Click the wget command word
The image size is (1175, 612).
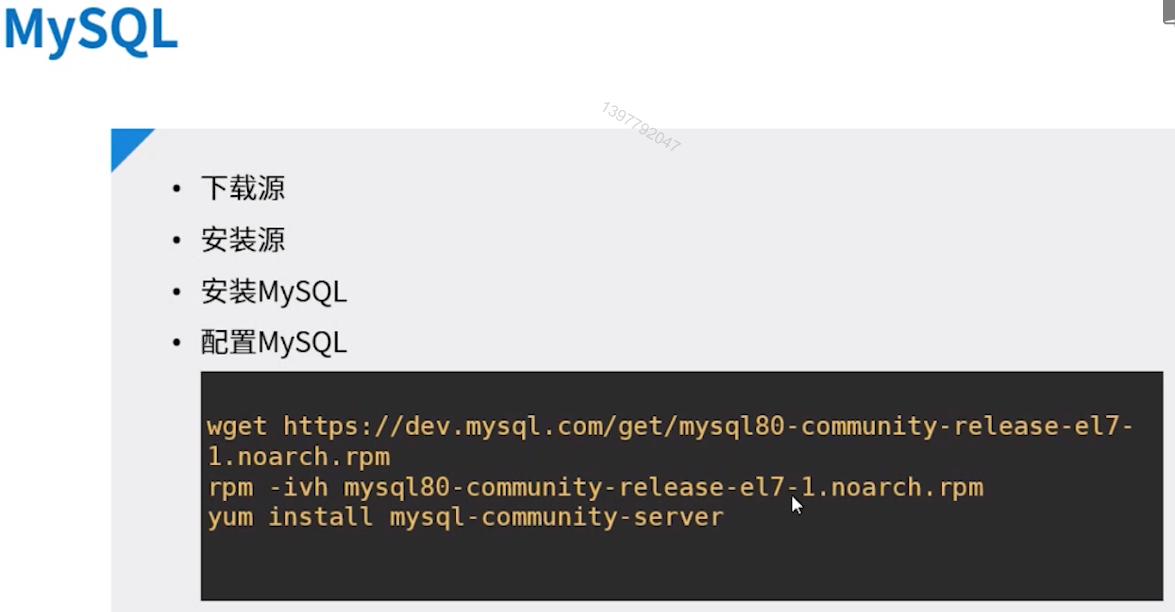point(237,427)
